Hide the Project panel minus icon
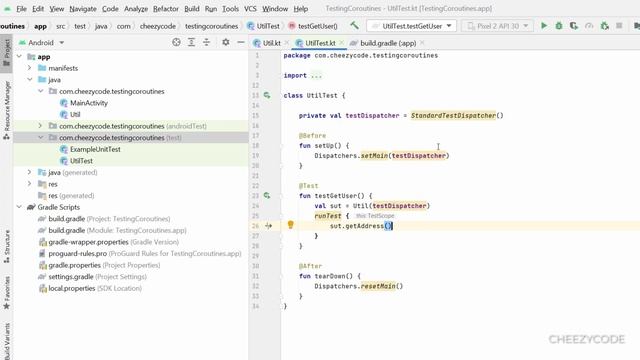640x360 pixels. coord(241,42)
